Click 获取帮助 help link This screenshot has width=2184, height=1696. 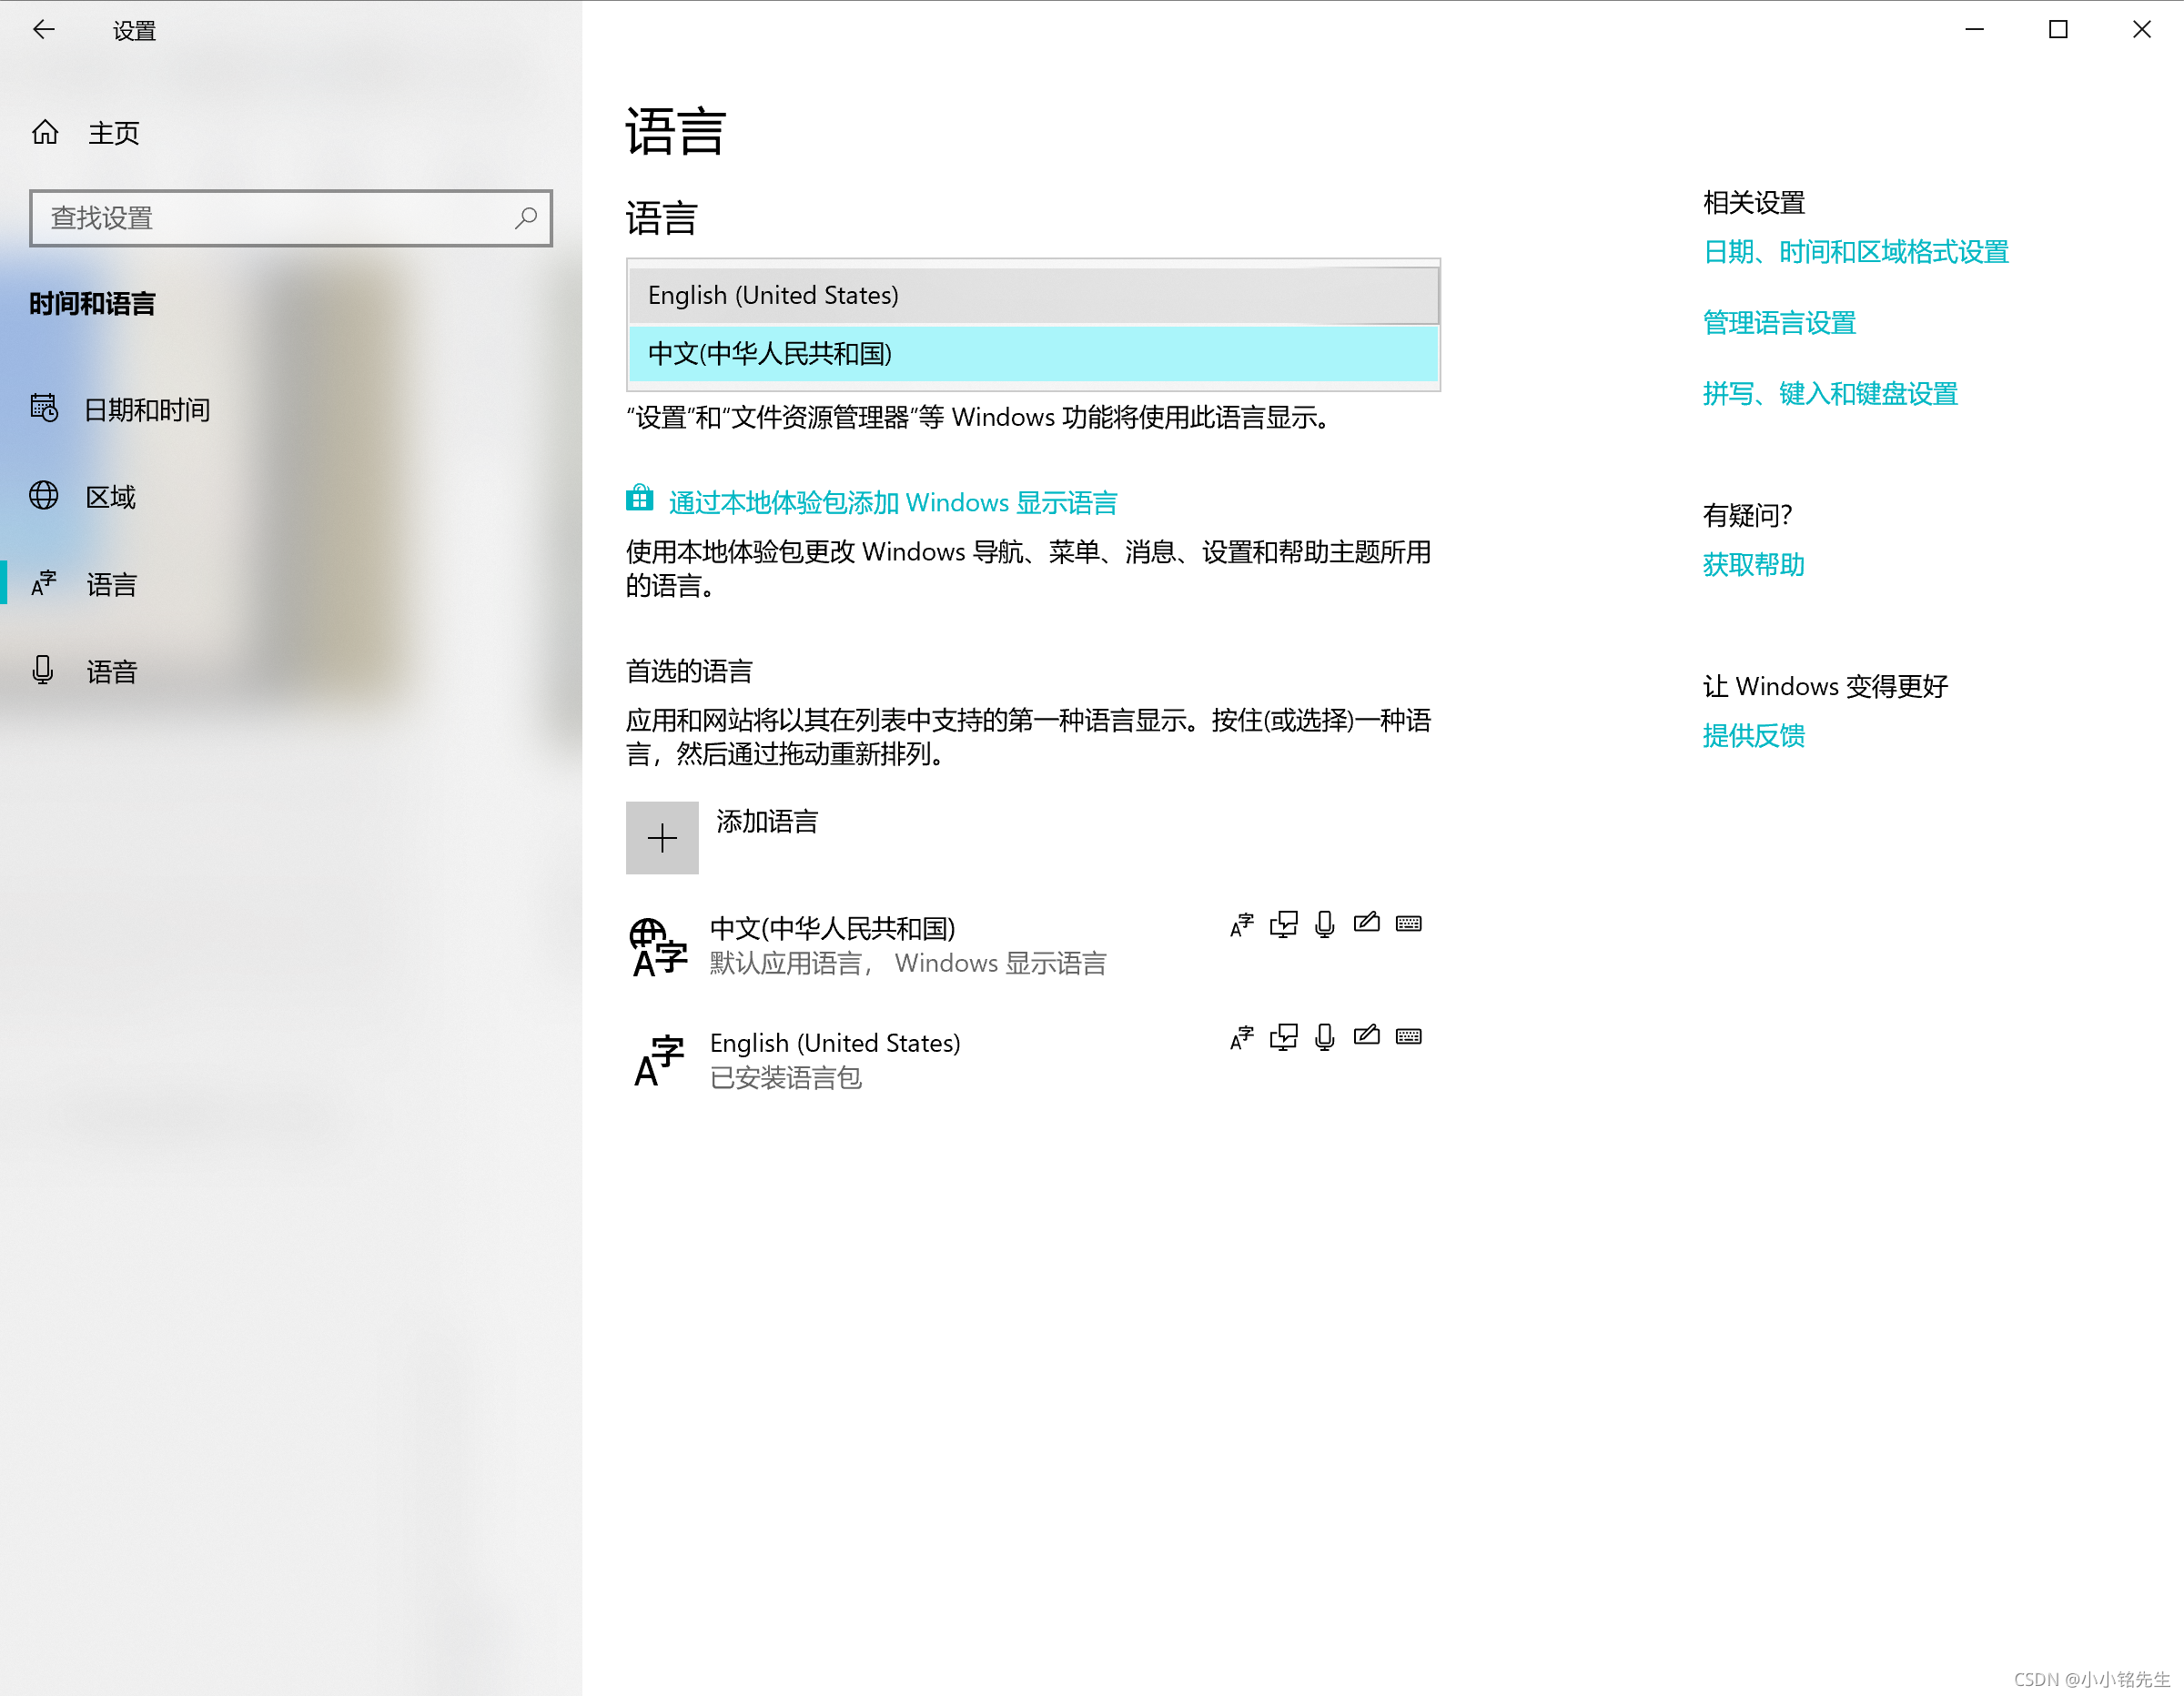pos(1753,565)
